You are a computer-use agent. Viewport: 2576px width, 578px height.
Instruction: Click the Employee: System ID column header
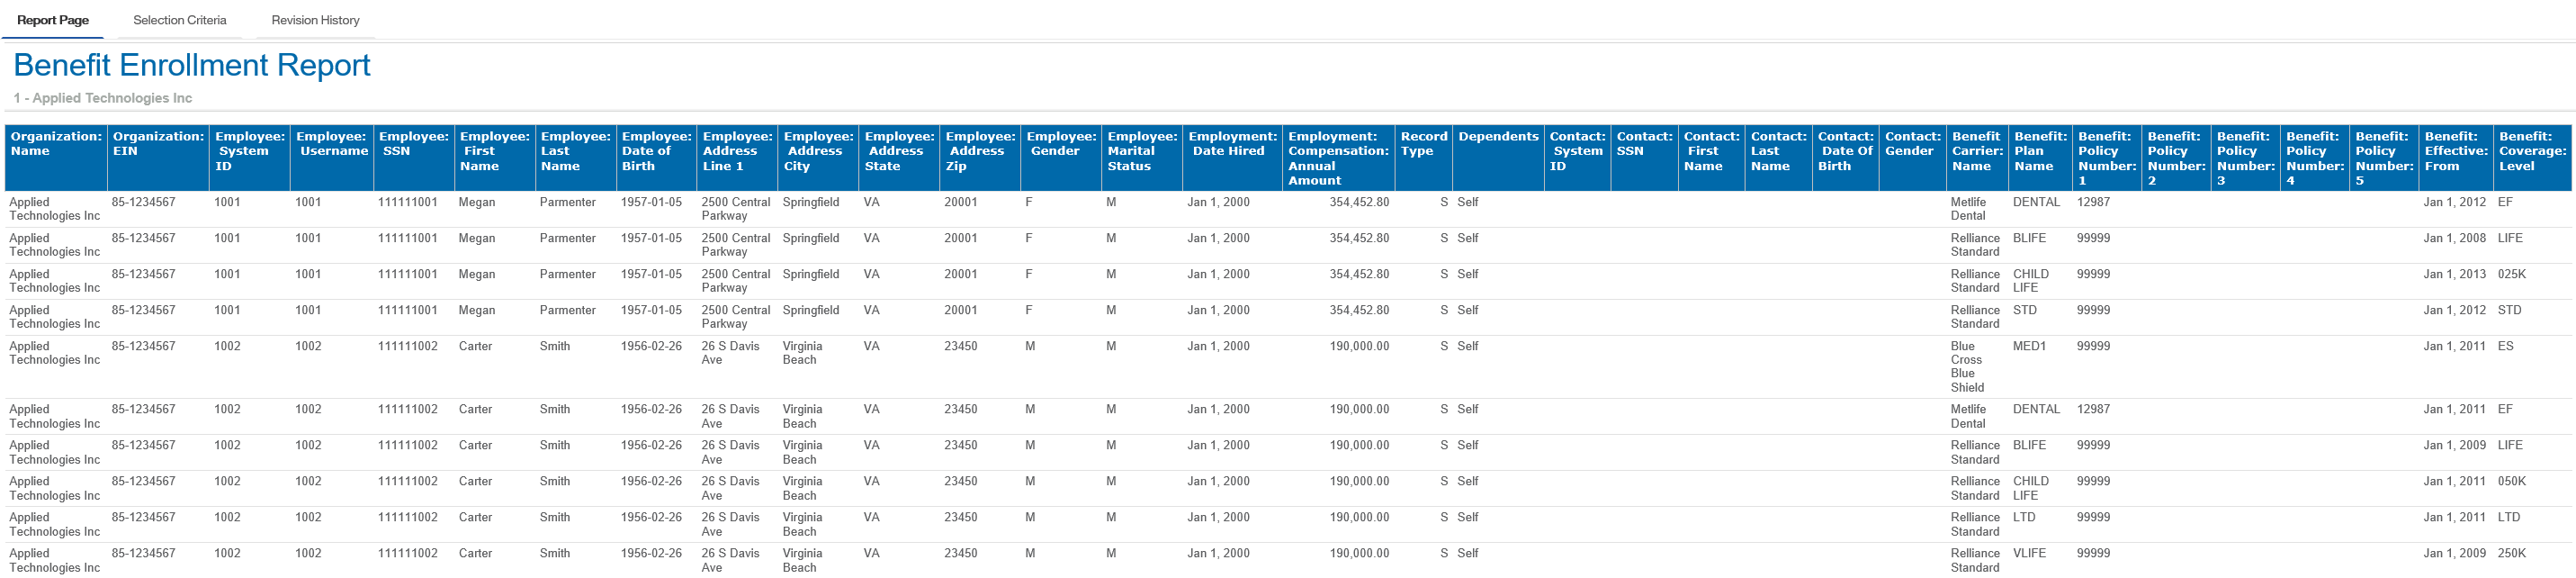pyautogui.click(x=249, y=151)
